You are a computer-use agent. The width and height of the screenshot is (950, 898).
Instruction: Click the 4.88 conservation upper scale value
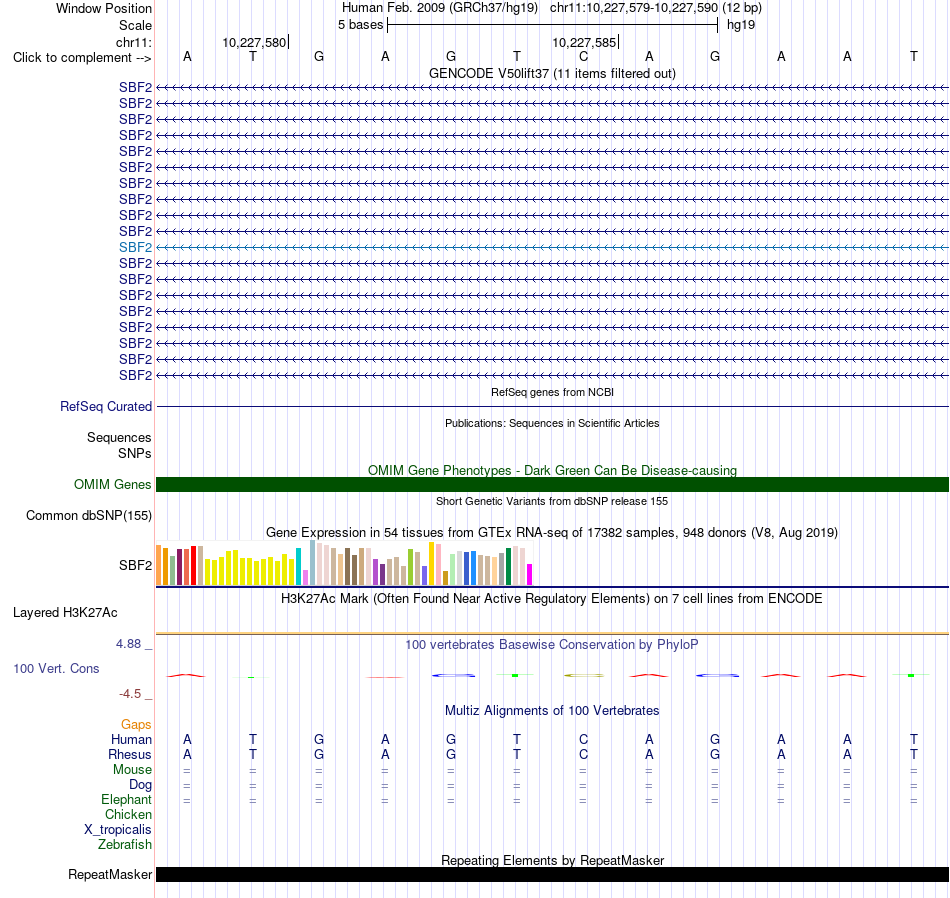[128, 644]
